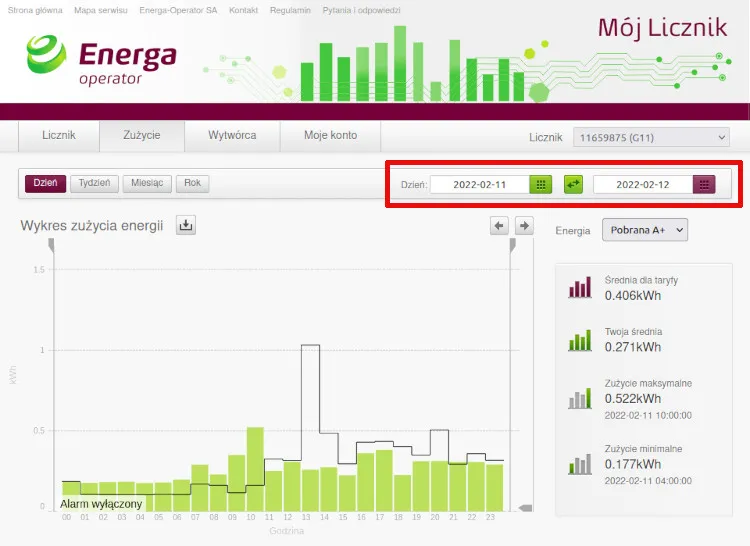Click Zużycie minimalne bar icon

tap(580, 464)
